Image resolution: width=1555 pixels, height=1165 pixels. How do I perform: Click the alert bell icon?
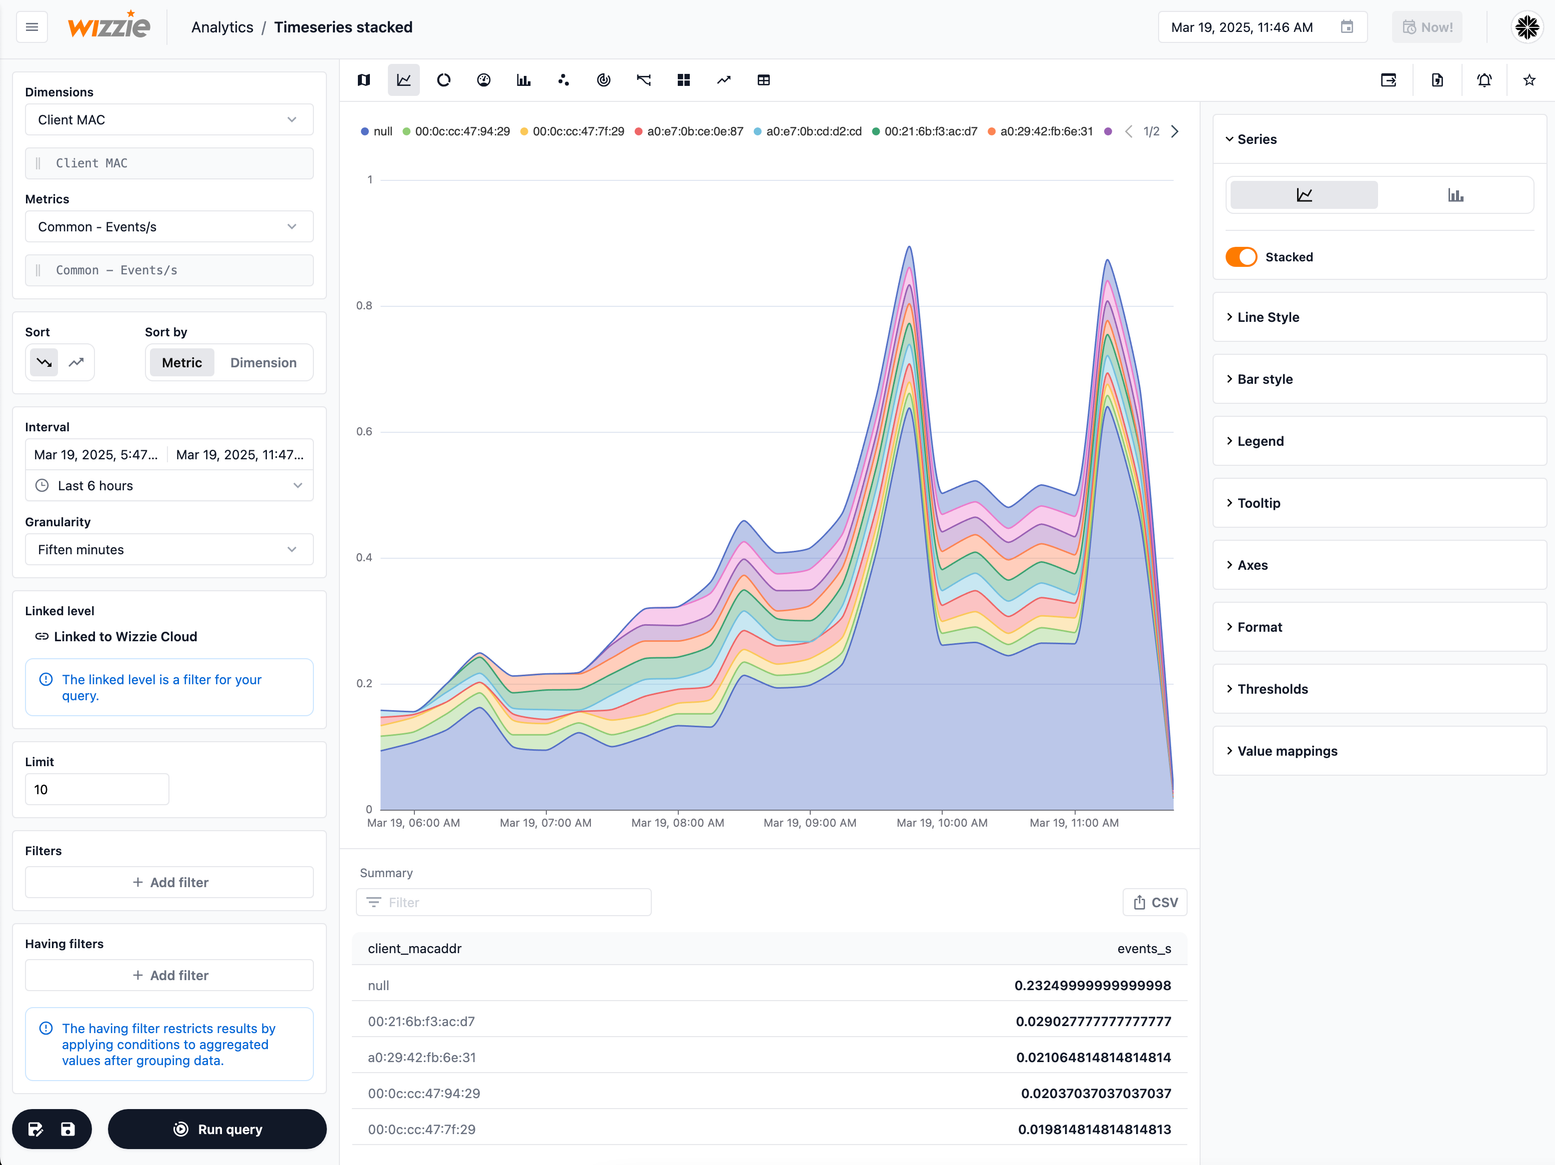[x=1484, y=80]
